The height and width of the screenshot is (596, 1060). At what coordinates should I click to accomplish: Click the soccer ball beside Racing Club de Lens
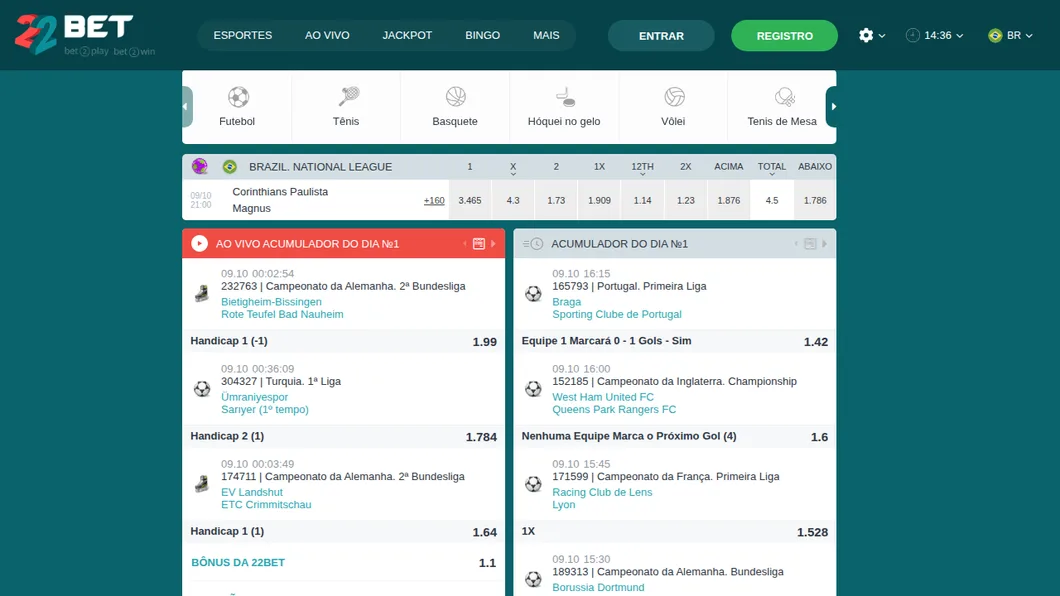(533, 484)
